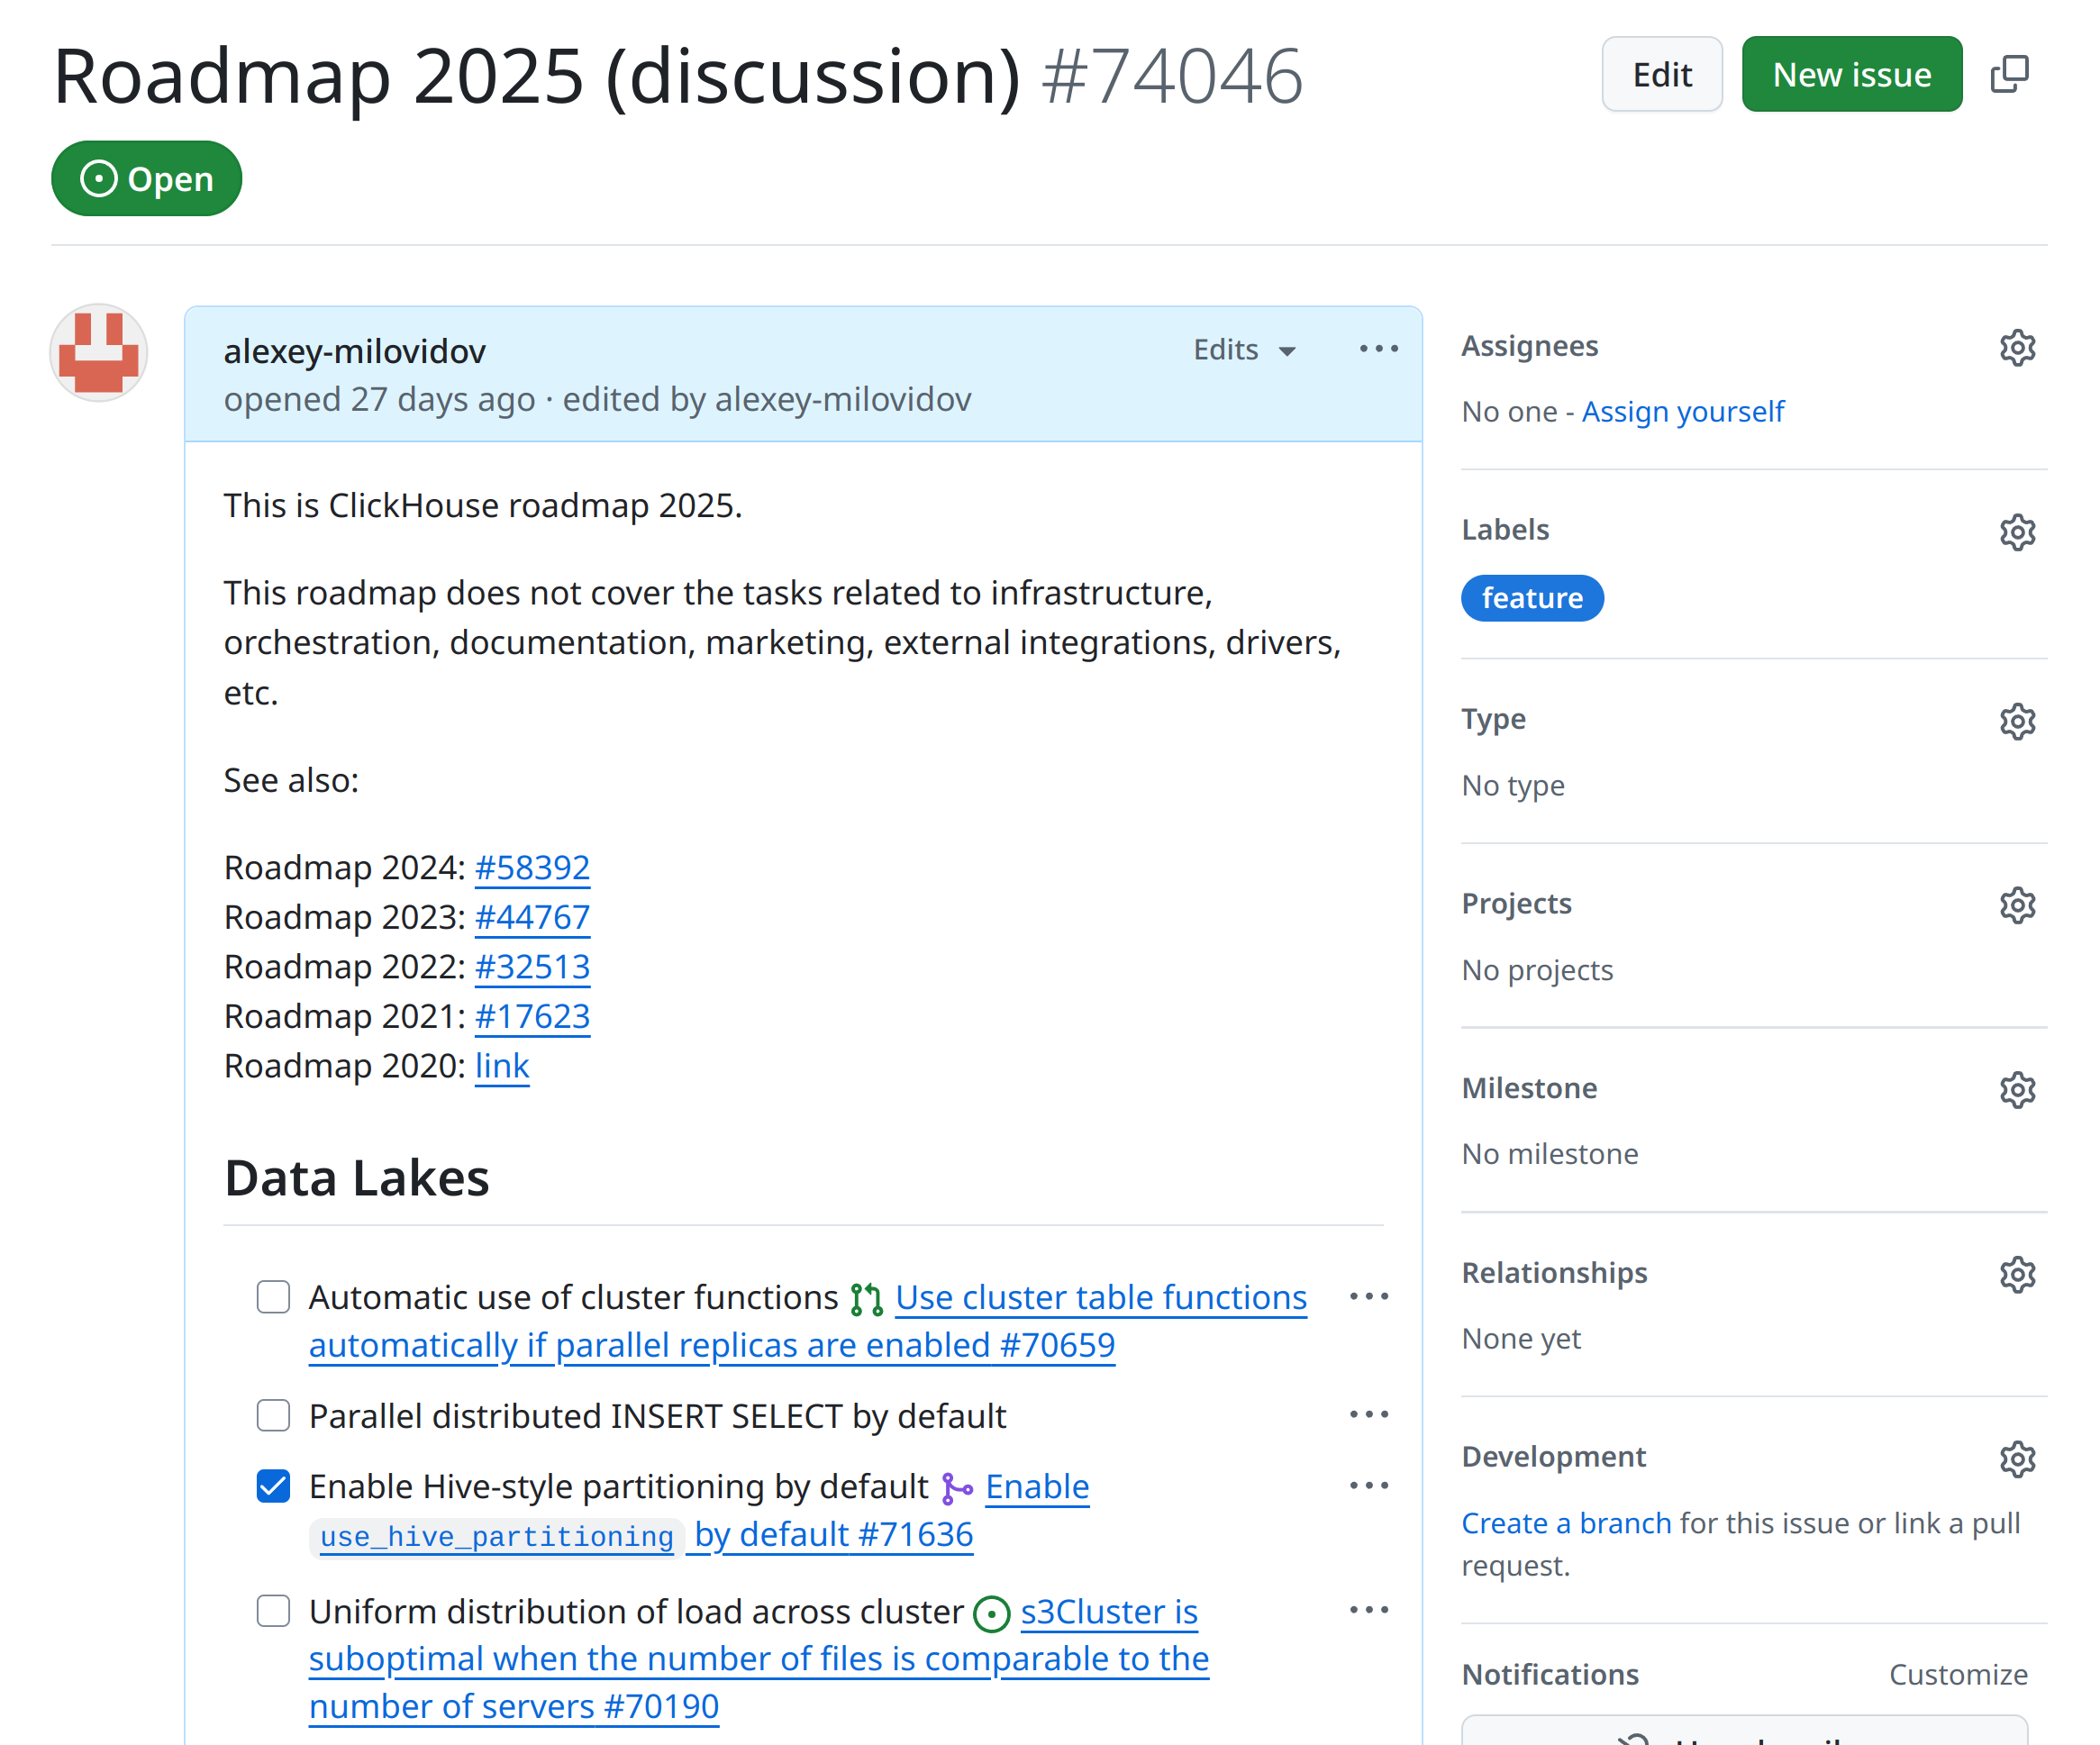2100x1745 pixels.
Task: Open options for Uniform distribution of load item
Action: [1369, 1610]
